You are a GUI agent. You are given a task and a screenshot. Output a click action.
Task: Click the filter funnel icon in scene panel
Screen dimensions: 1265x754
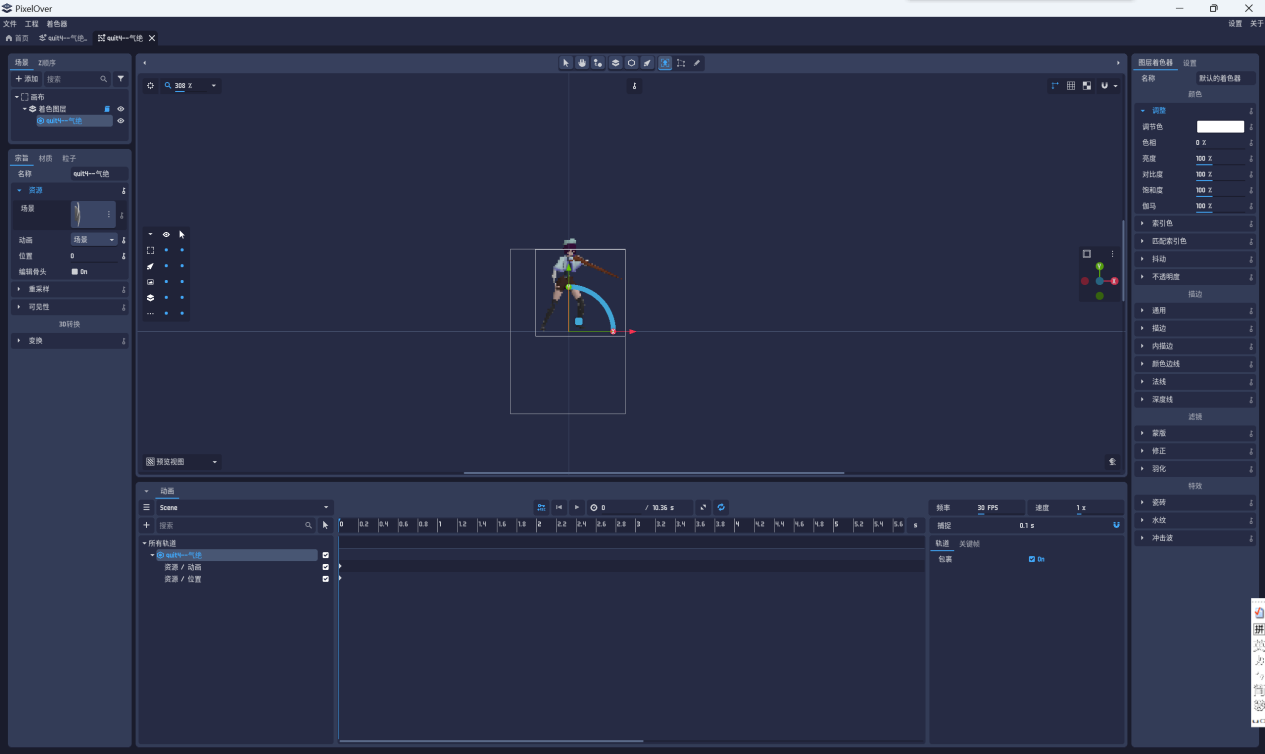(121, 78)
